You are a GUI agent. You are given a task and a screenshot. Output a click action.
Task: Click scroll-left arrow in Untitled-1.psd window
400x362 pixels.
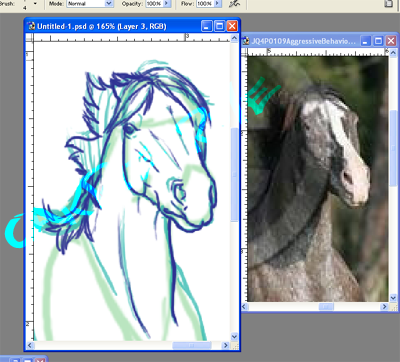coord(30,345)
